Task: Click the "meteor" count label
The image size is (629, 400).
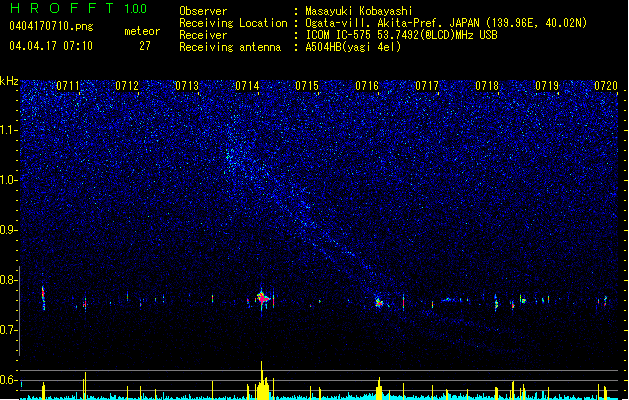Action: [x=142, y=31]
